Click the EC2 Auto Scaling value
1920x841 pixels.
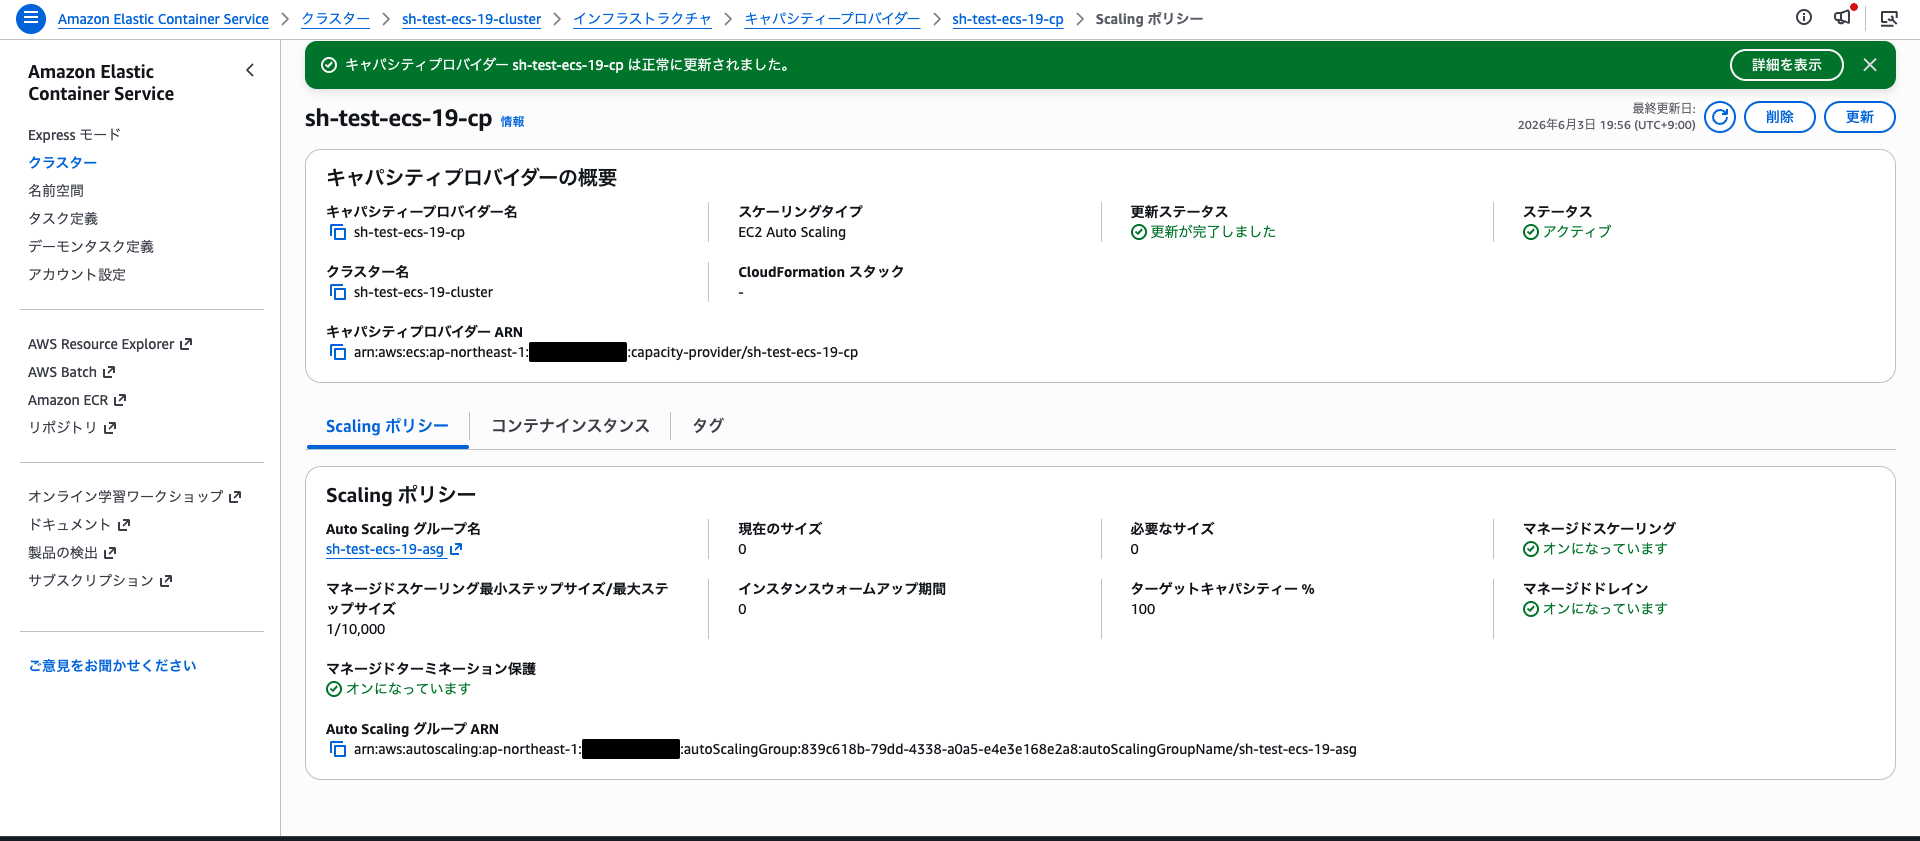792,232
